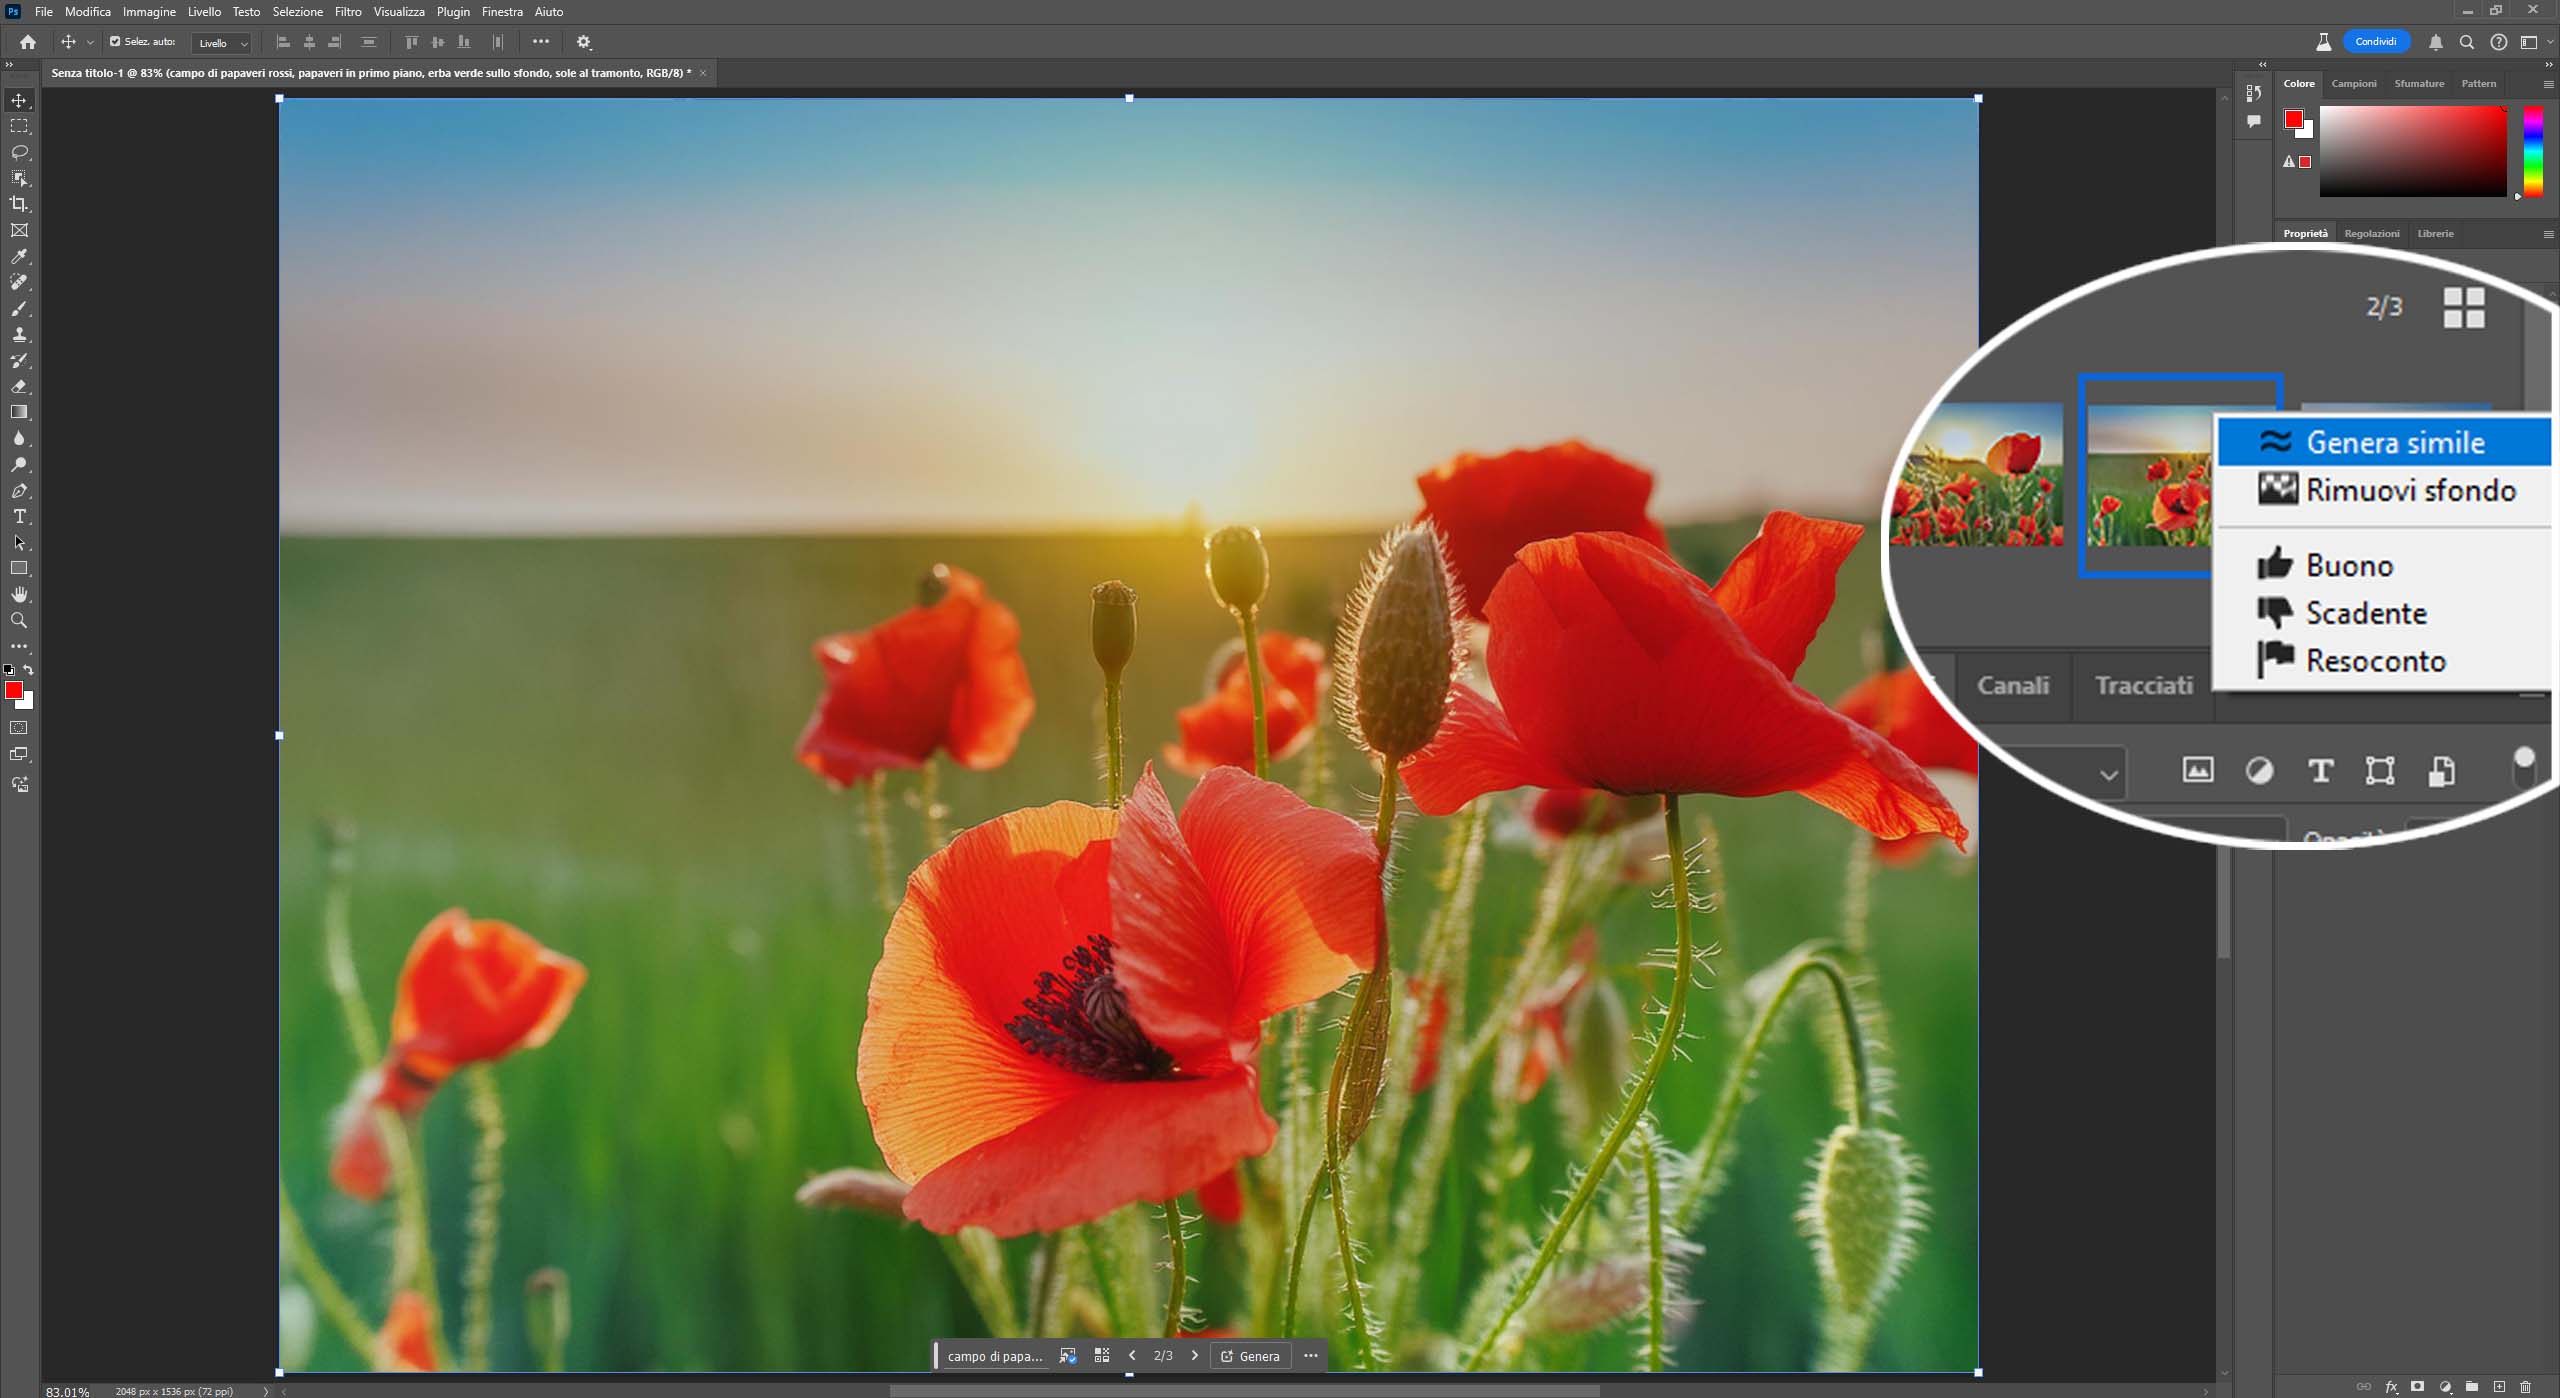
Task: Swap foreground and background colors
Action: (29, 670)
